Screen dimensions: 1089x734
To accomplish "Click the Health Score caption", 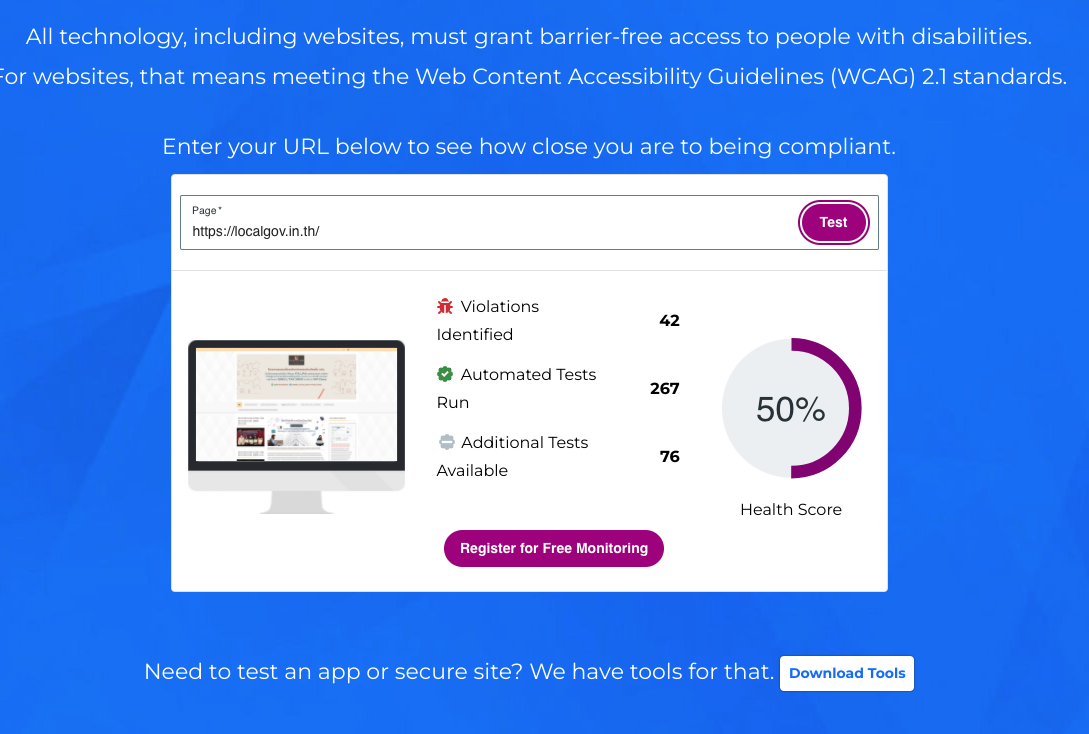I will (x=791, y=510).
